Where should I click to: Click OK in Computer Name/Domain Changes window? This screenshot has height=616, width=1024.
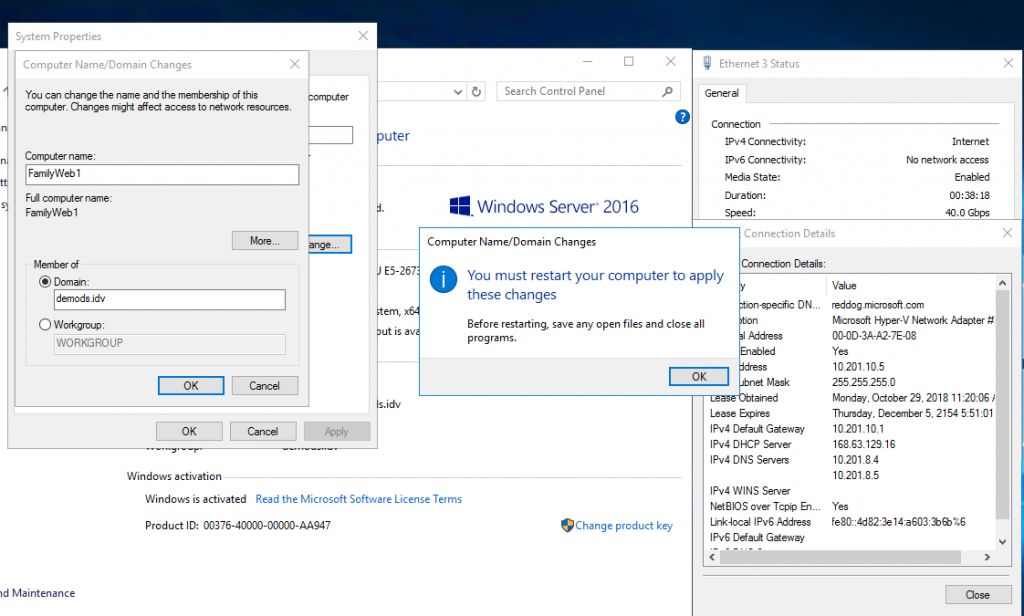(x=191, y=386)
